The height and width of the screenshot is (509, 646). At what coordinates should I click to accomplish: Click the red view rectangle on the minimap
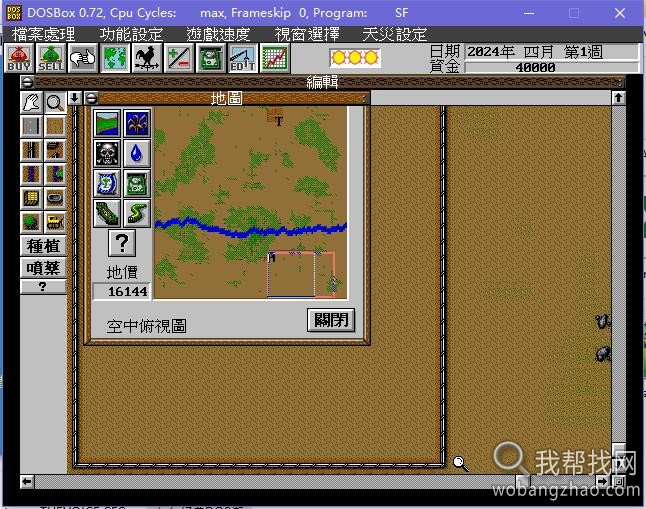[301, 274]
